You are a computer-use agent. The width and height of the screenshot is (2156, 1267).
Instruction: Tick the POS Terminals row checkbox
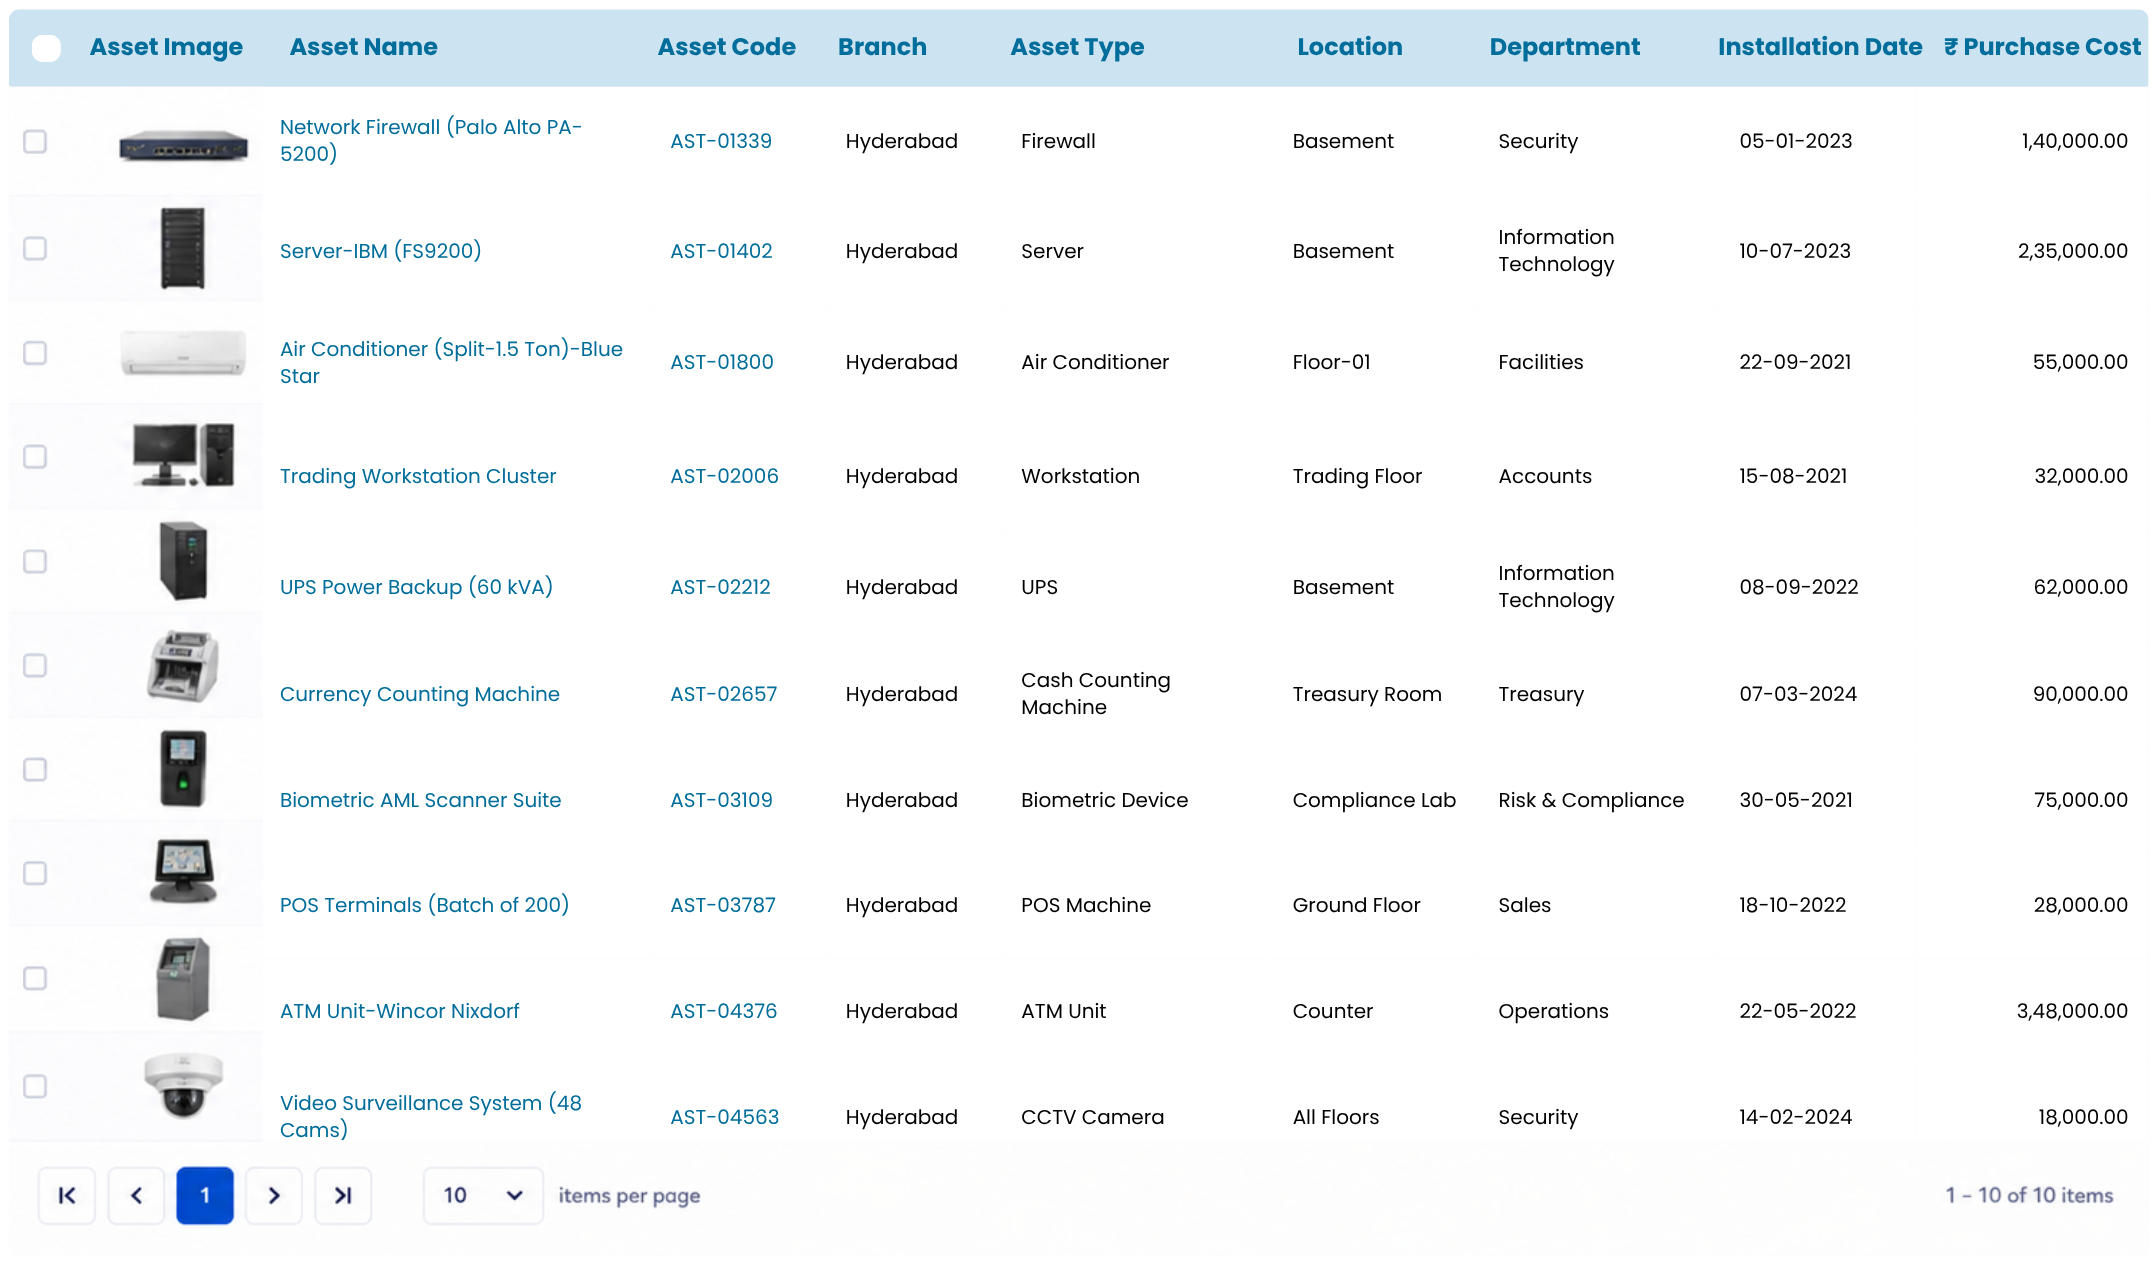tap(35, 873)
